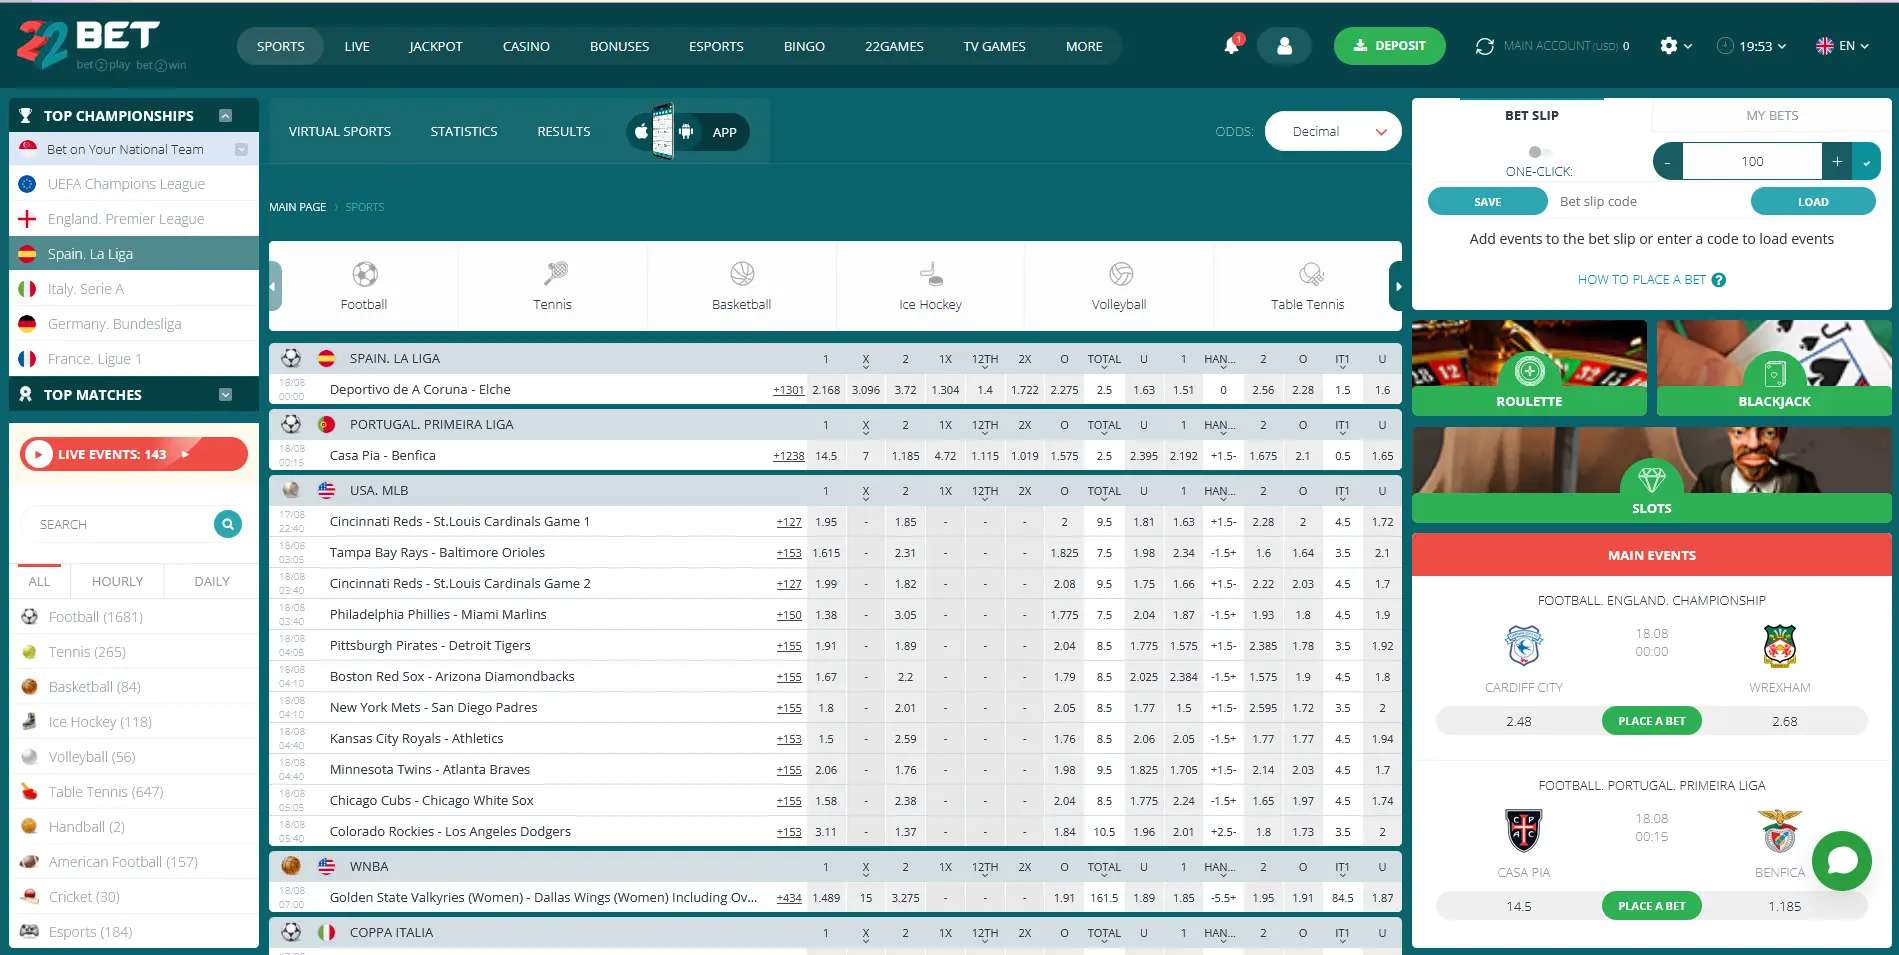Increase the bet stake amount
Viewport: 1899px width, 955px height.
1836,161
